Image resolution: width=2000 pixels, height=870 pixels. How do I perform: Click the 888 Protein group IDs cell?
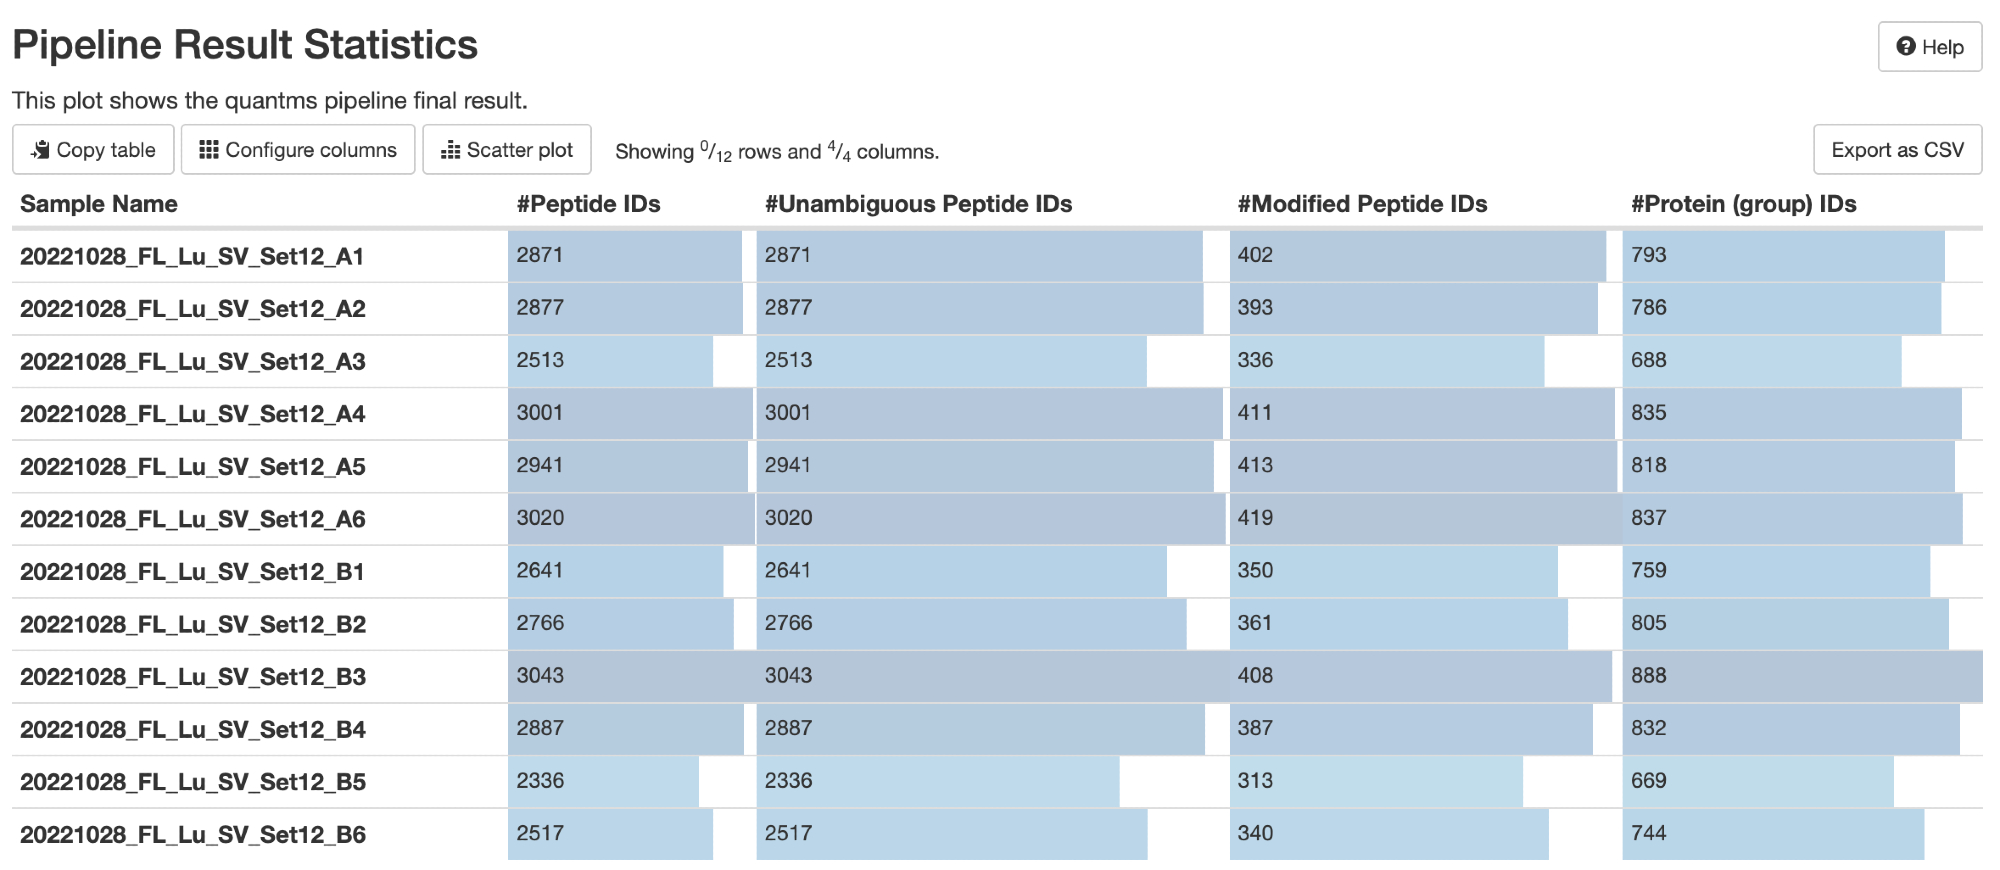click(x=1648, y=676)
